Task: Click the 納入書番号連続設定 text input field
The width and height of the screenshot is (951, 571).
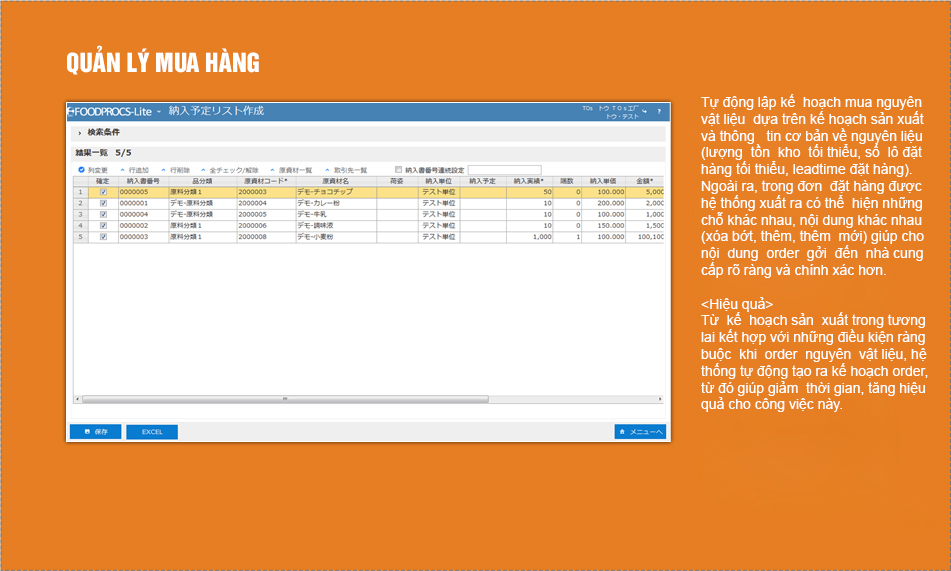Action: (504, 170)
